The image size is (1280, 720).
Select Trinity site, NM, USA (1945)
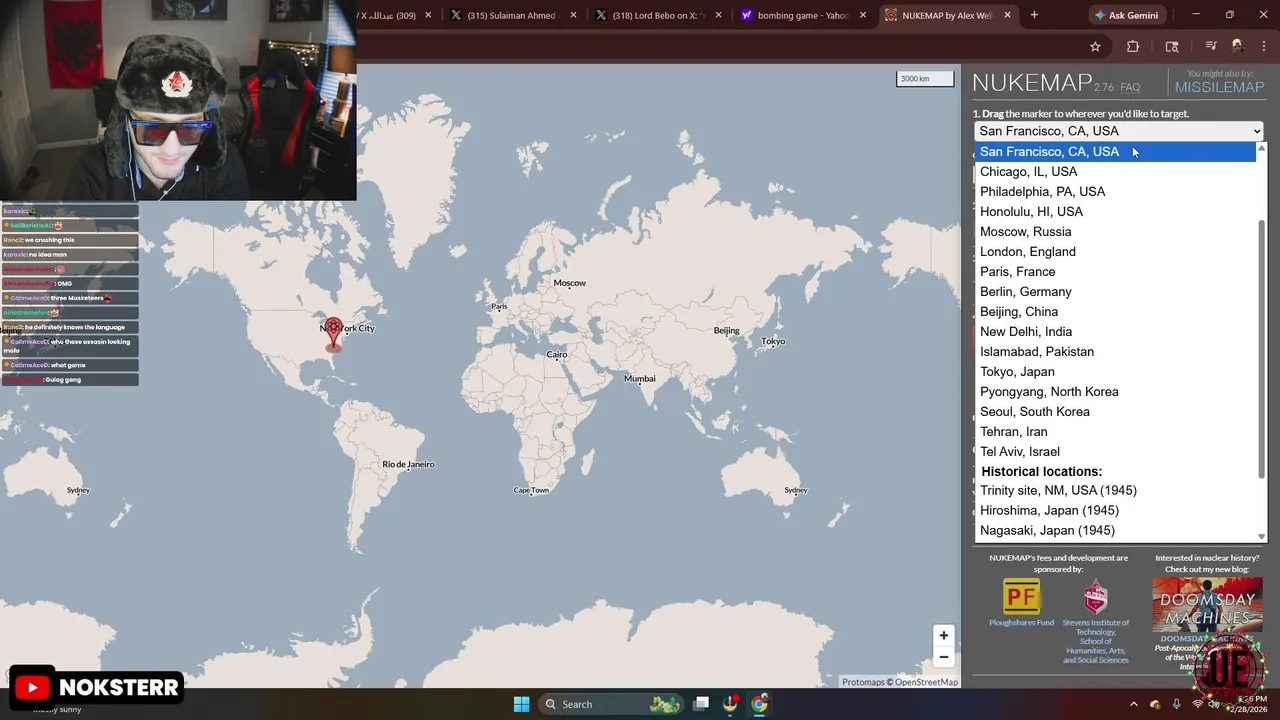[x=1115, y=491]
